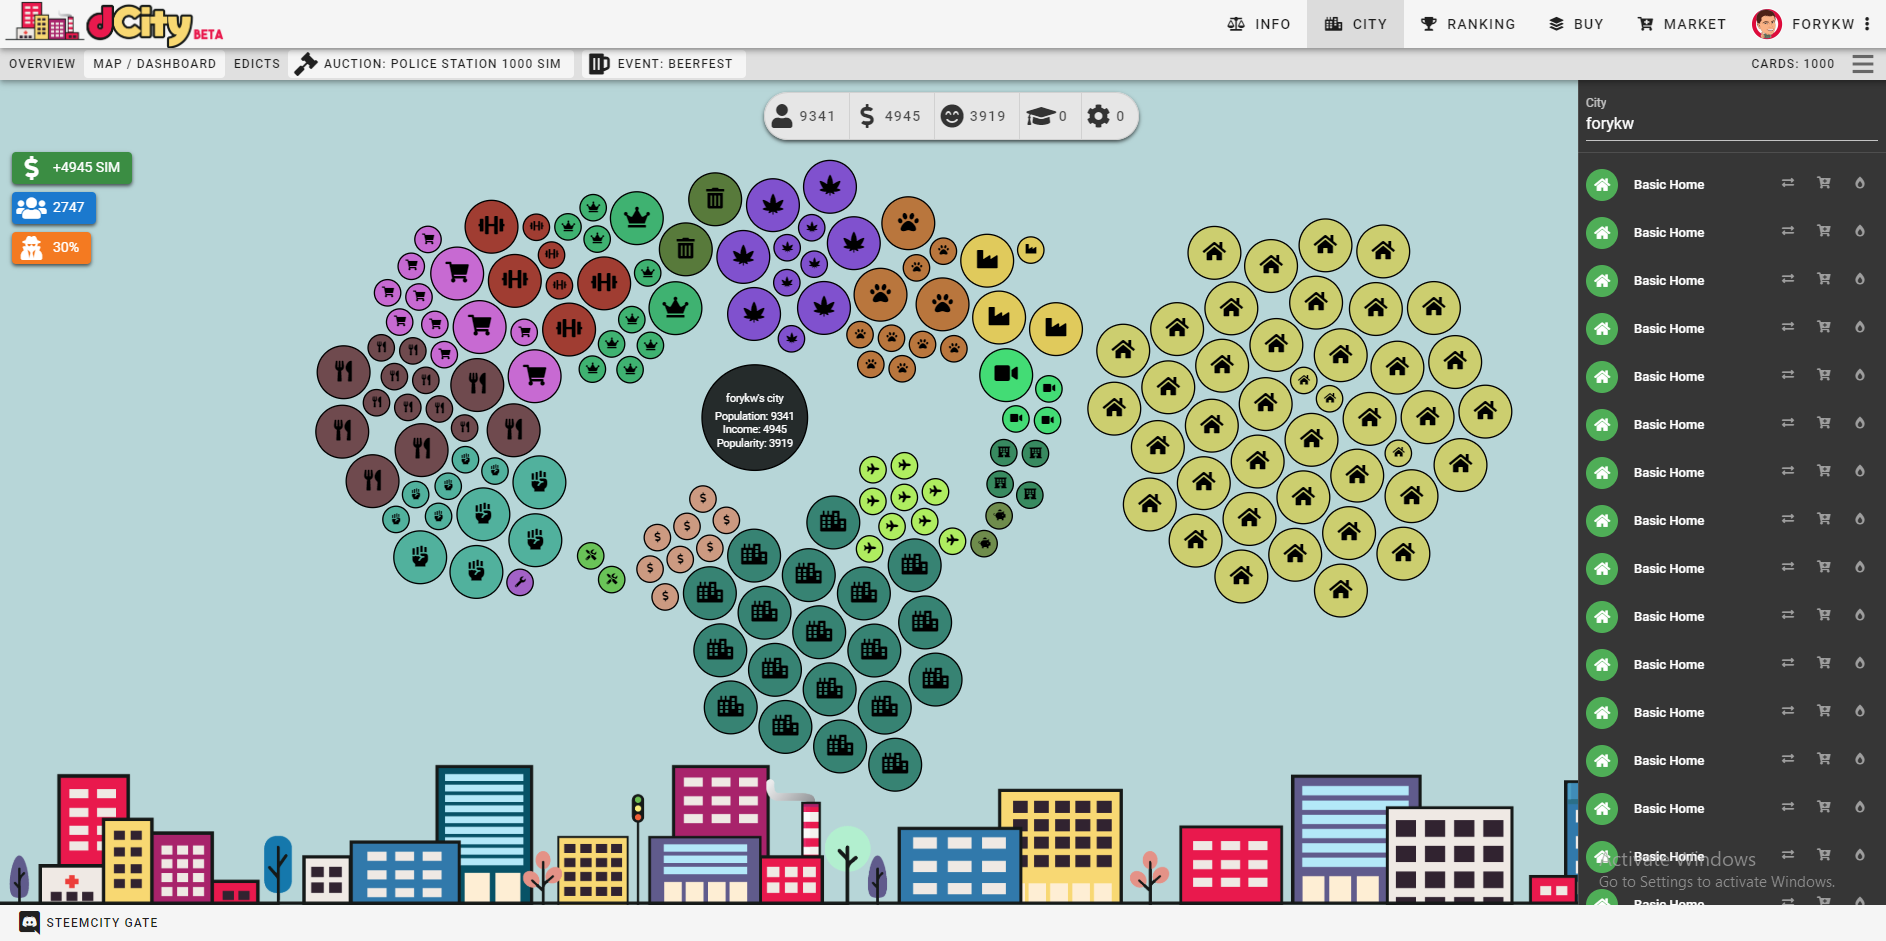The height and width of the screenshot is (941, 1886).
Task: Click the blue 2747 workers badge
Action: click(54, 208)
